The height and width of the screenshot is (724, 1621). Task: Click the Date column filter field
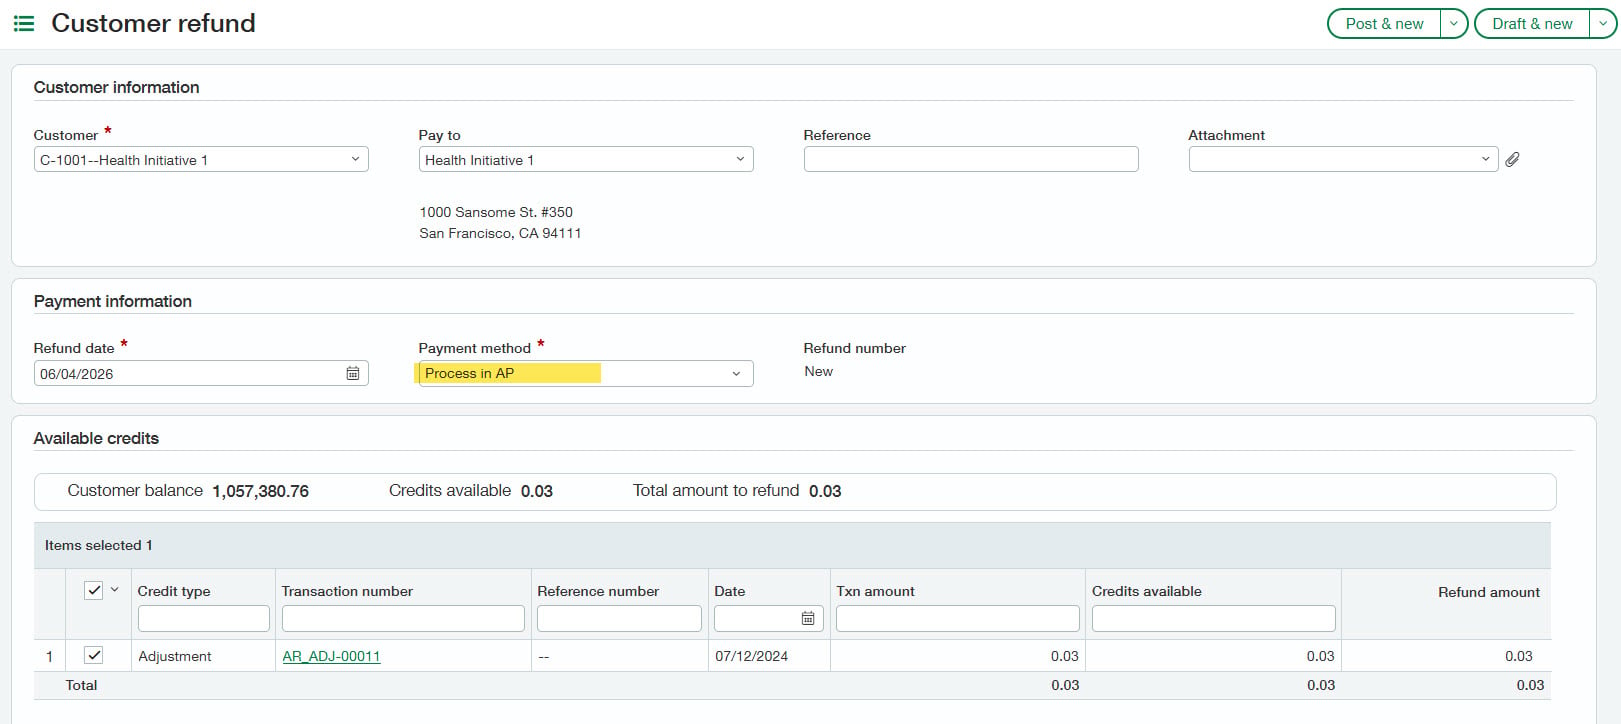click(768, 618)
